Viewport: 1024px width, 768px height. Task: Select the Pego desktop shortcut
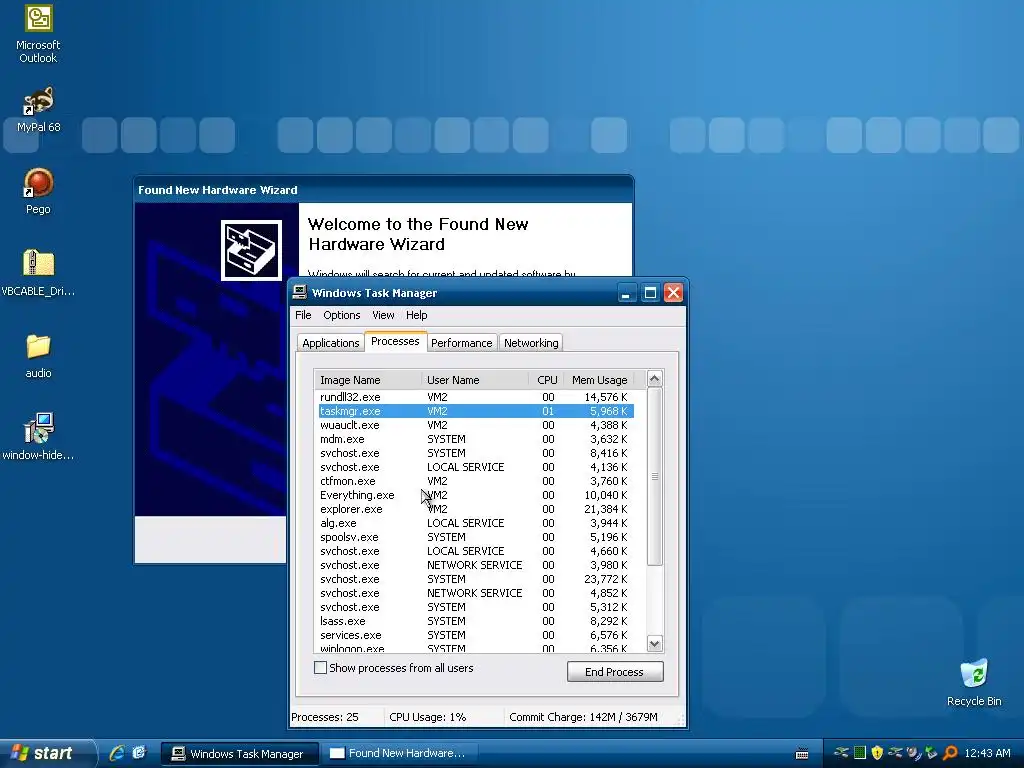click(38, 191)
